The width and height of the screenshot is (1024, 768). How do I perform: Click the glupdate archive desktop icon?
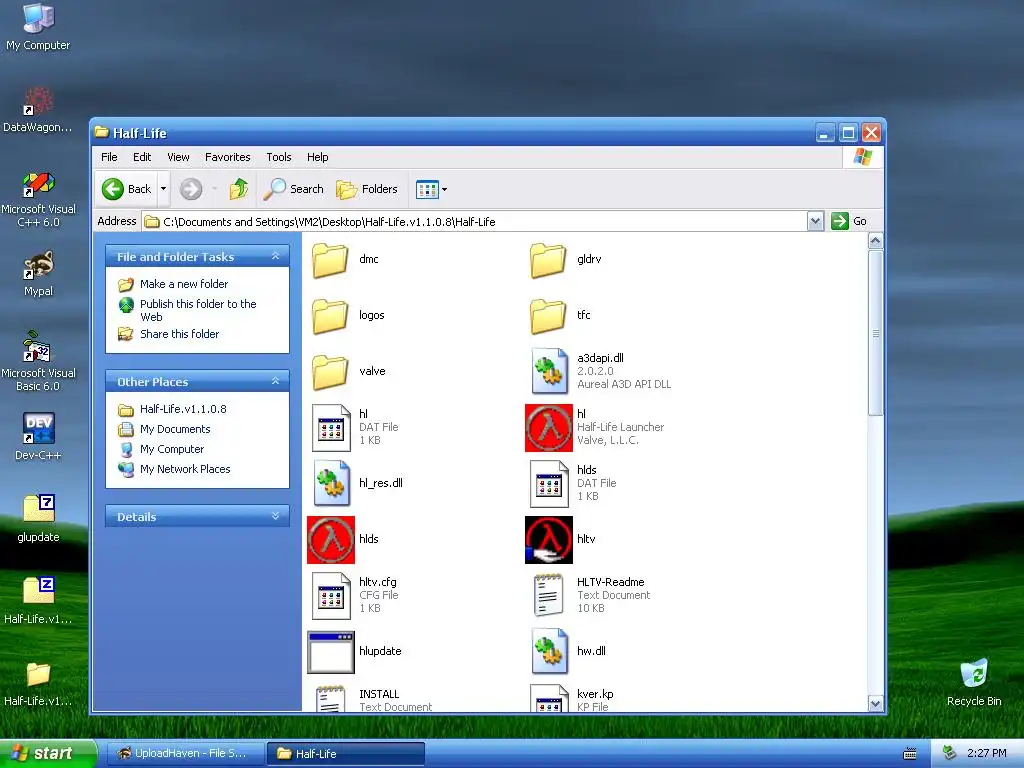click(x=39, y=509)
